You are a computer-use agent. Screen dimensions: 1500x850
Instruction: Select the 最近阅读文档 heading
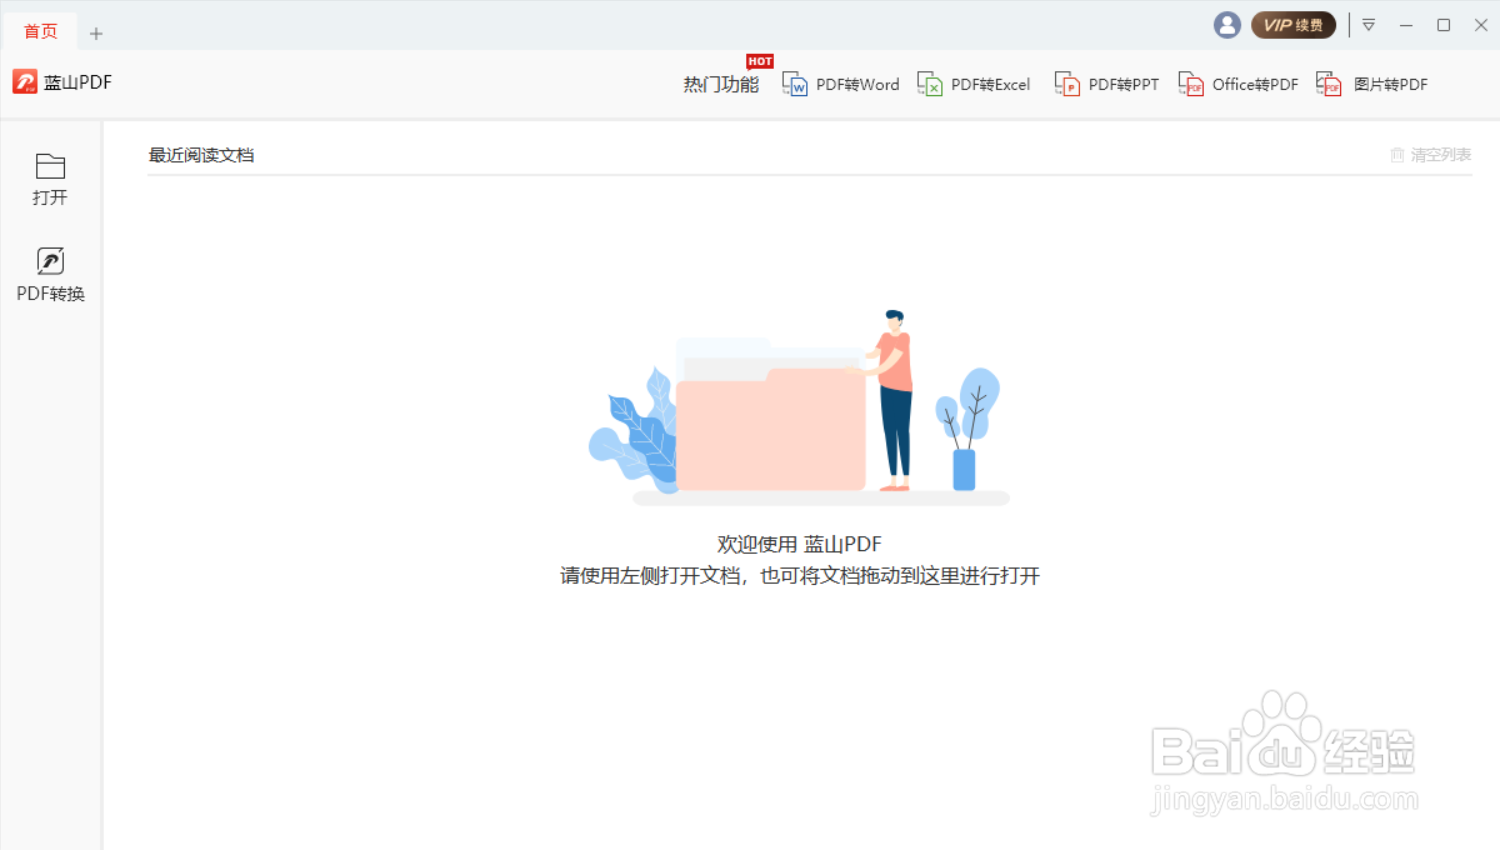coord(201,155)
